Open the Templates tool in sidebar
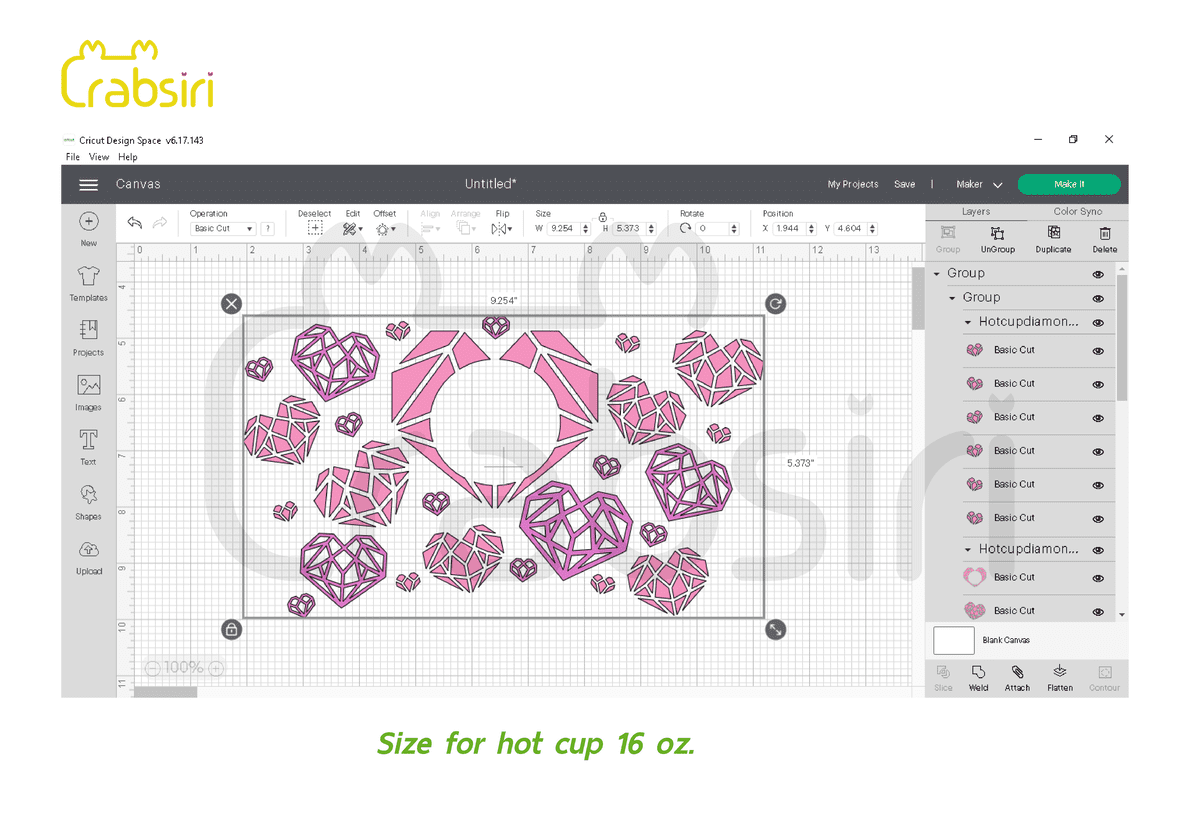1181x817 pixels. [x=88, y=283]
